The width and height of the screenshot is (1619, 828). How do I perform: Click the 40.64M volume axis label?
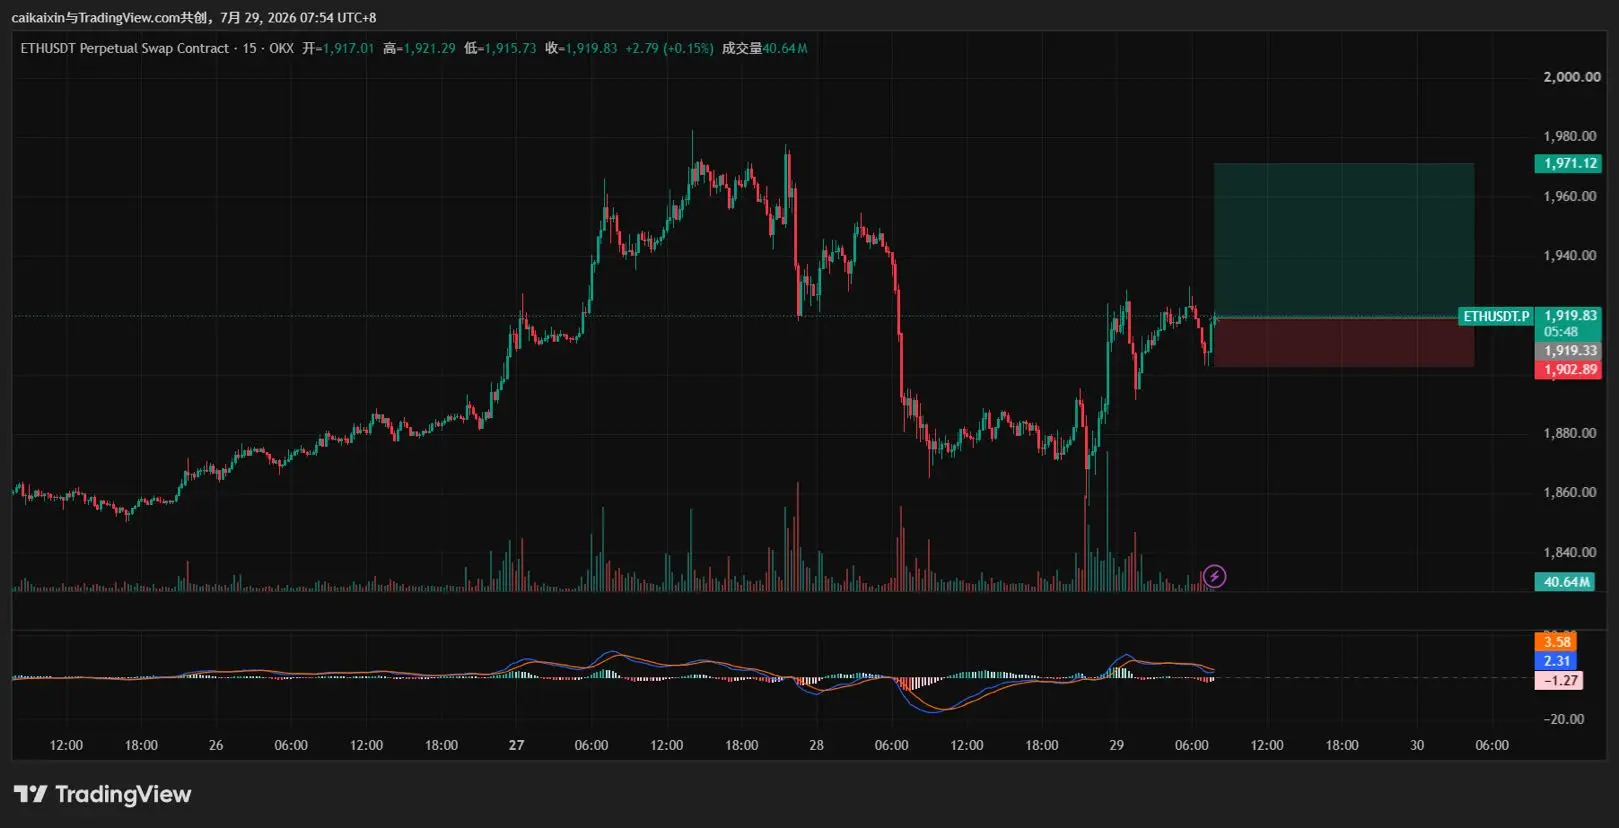coord(1565,582)
